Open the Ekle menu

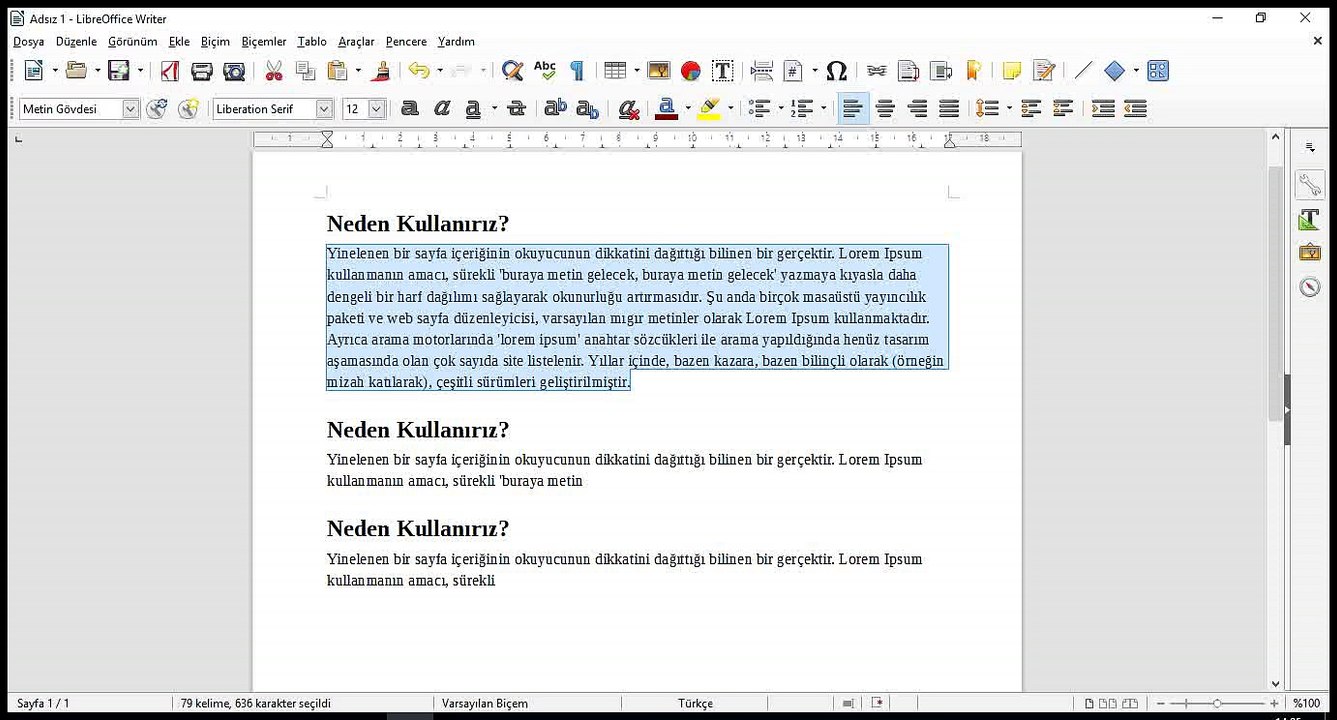179,41
